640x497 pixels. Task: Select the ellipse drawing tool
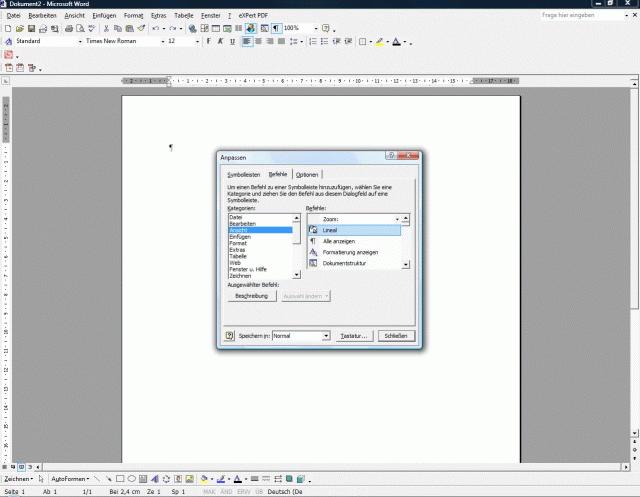point(131,479)
